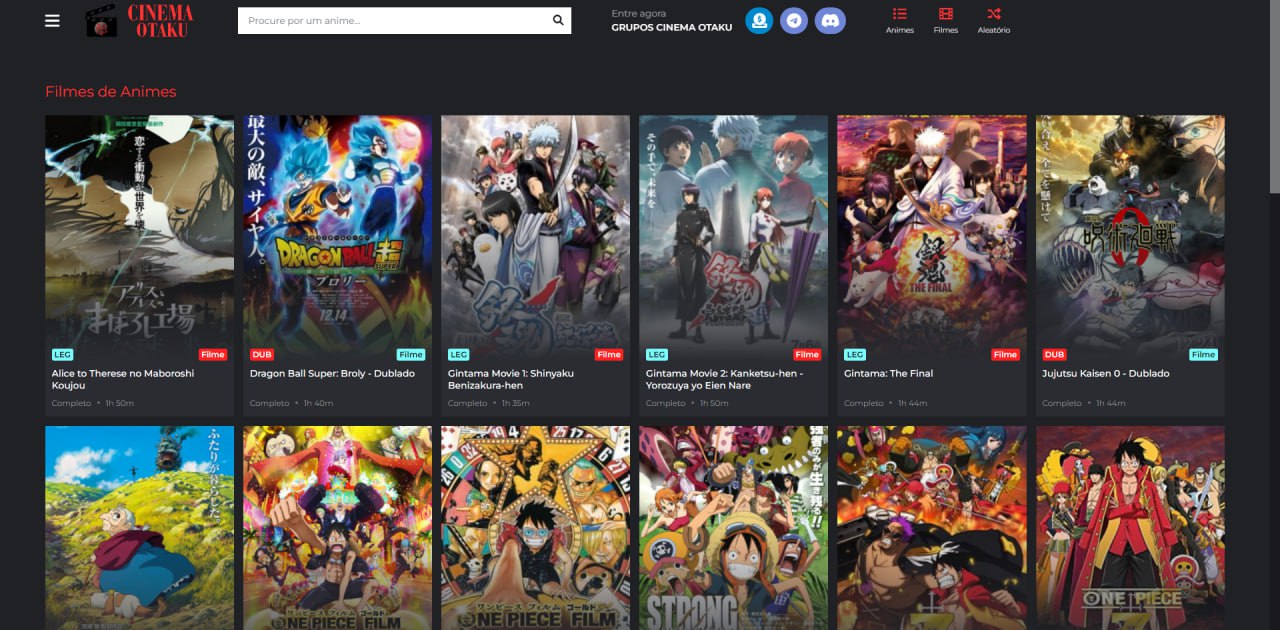Click DUB badge on Dragon Ball Super Broly
1280x630 pixels.
point(261,354)
